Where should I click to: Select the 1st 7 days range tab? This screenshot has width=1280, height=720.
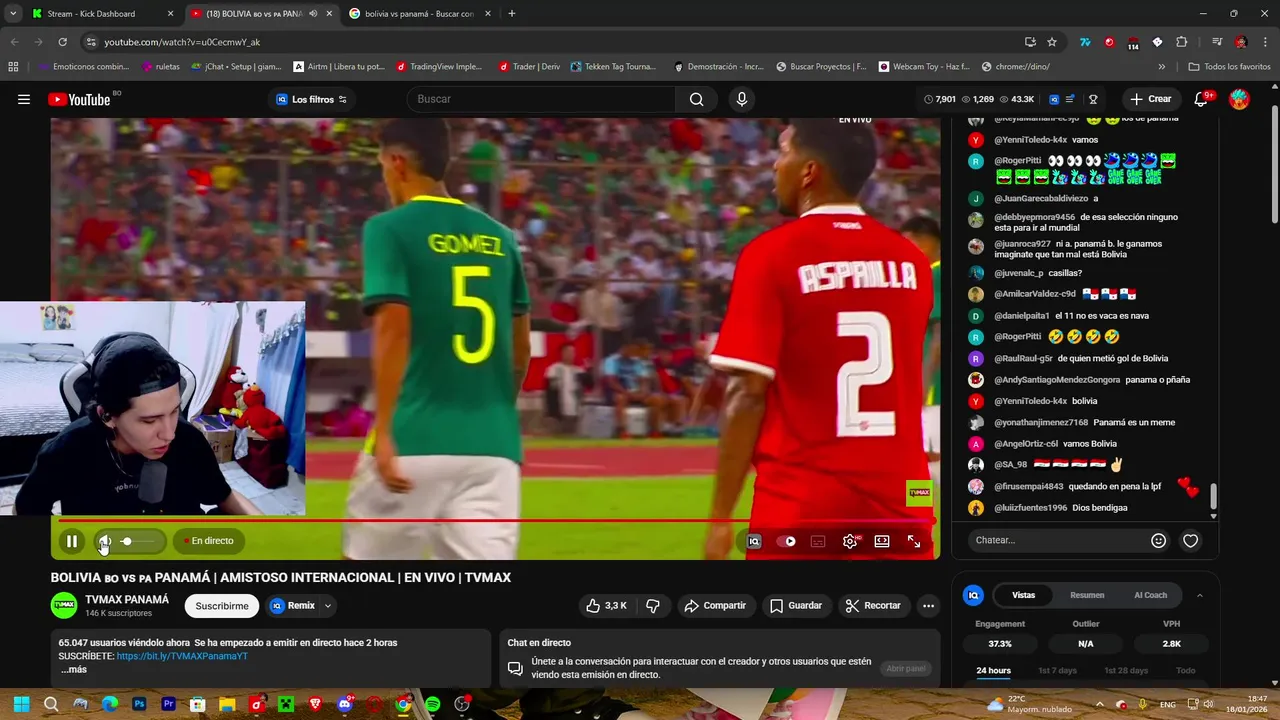1057,670
